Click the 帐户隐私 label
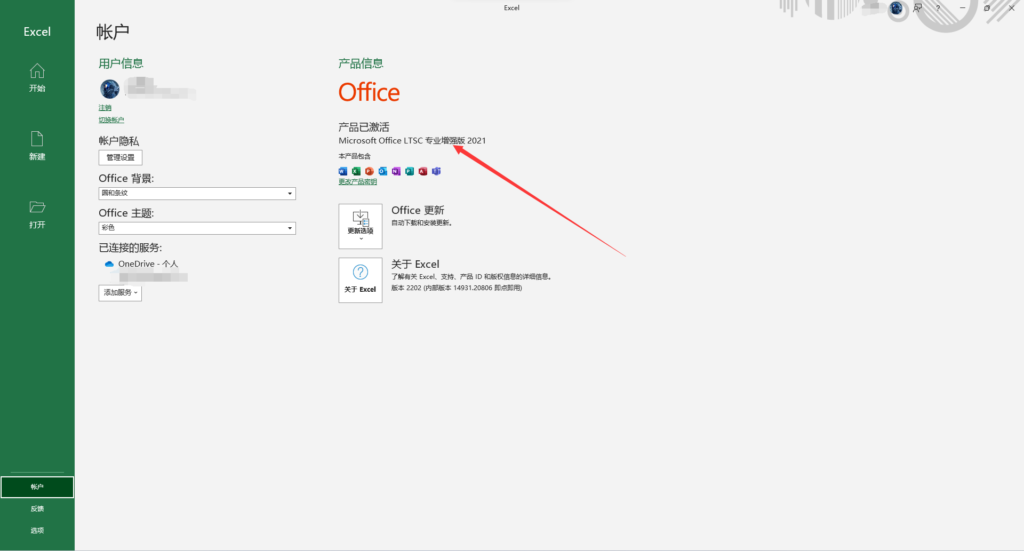Image resolution: width=1024 pixels, height=551 pixels. pyautogui.click(x=119, y=141)
